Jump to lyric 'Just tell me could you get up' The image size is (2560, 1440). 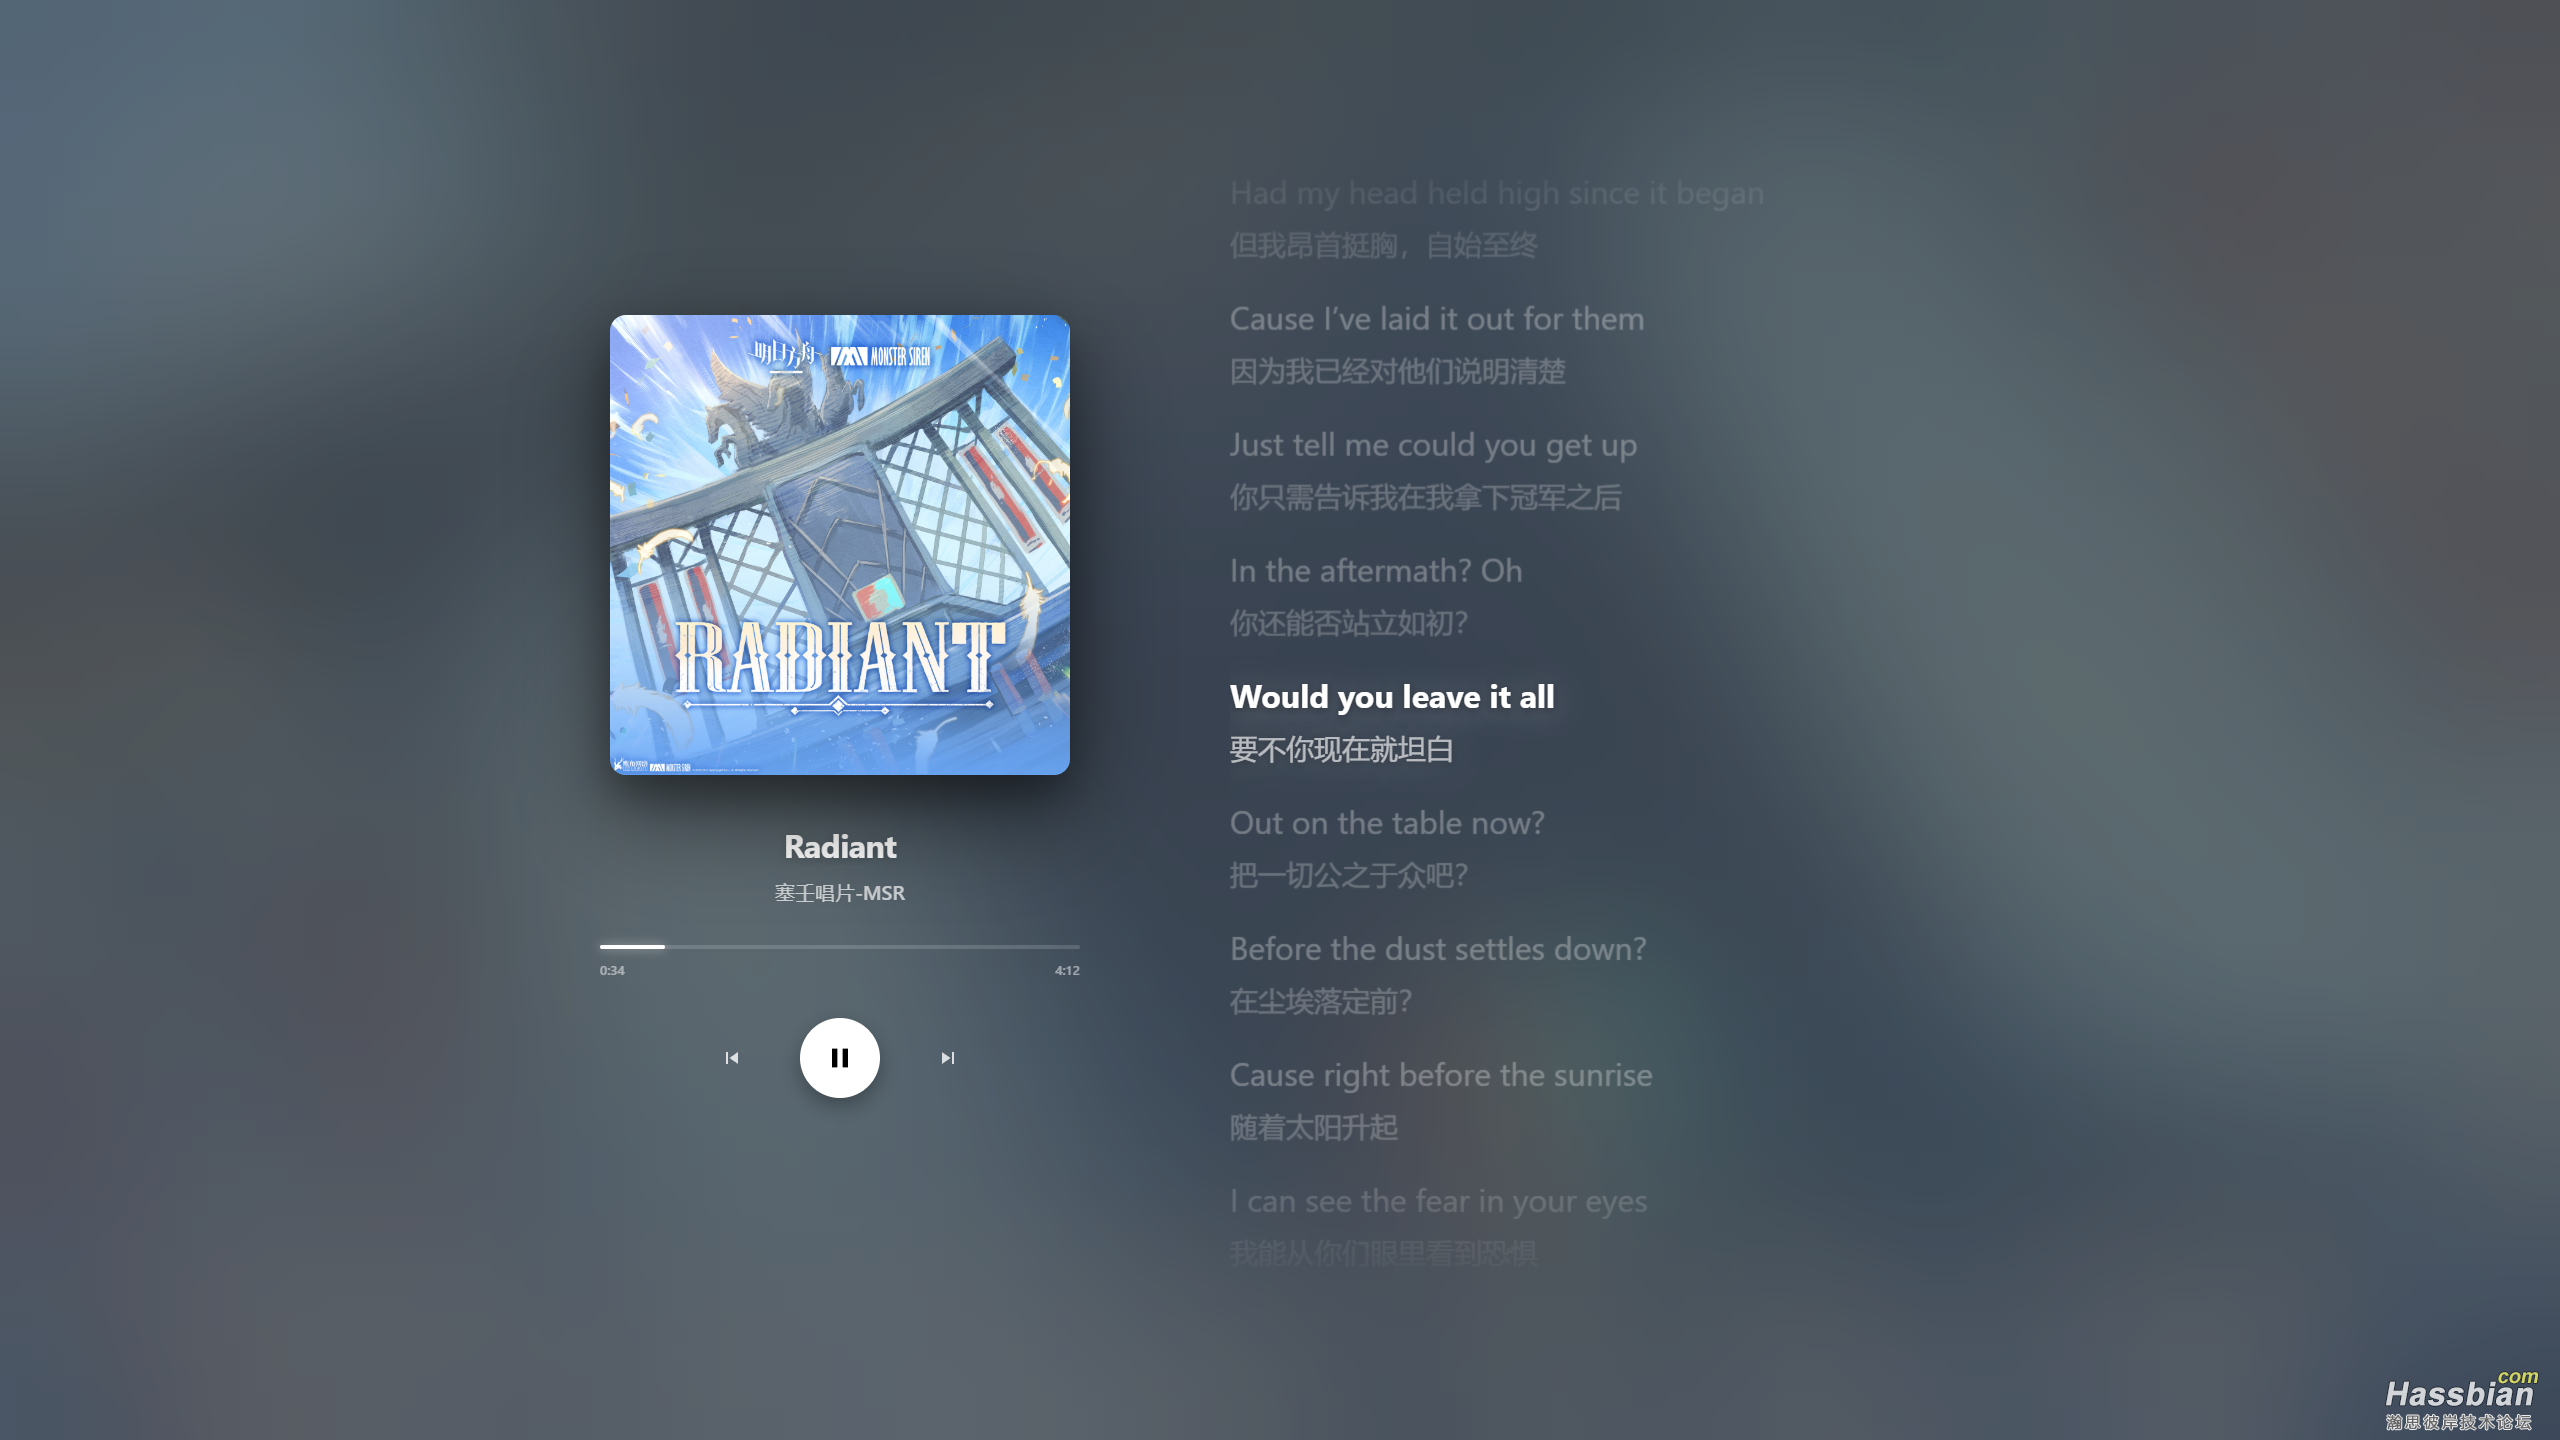tap(1433, 445)
